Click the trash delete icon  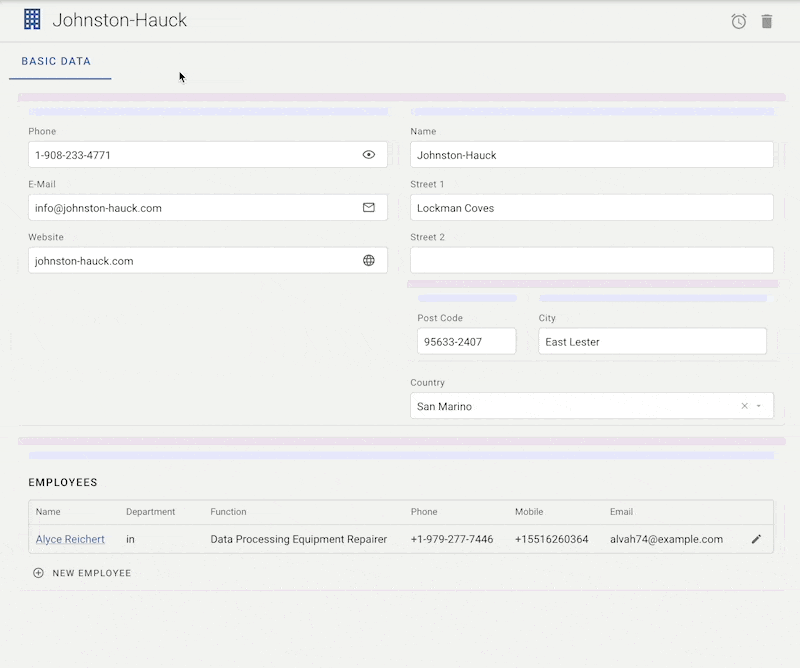pyautogui.click(x=767, y=21)
